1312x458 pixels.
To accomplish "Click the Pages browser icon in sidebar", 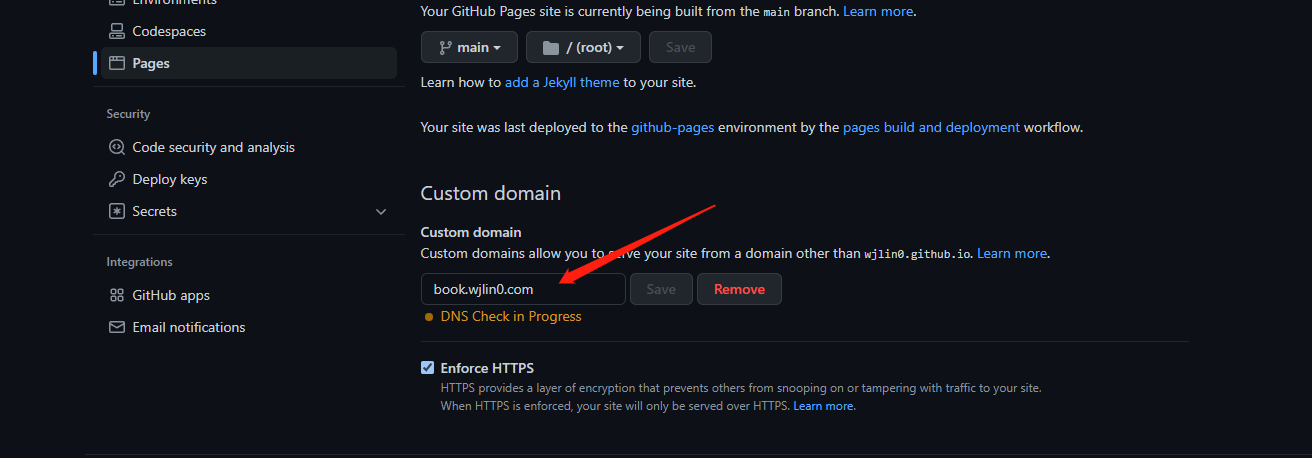I will [116, 63].
